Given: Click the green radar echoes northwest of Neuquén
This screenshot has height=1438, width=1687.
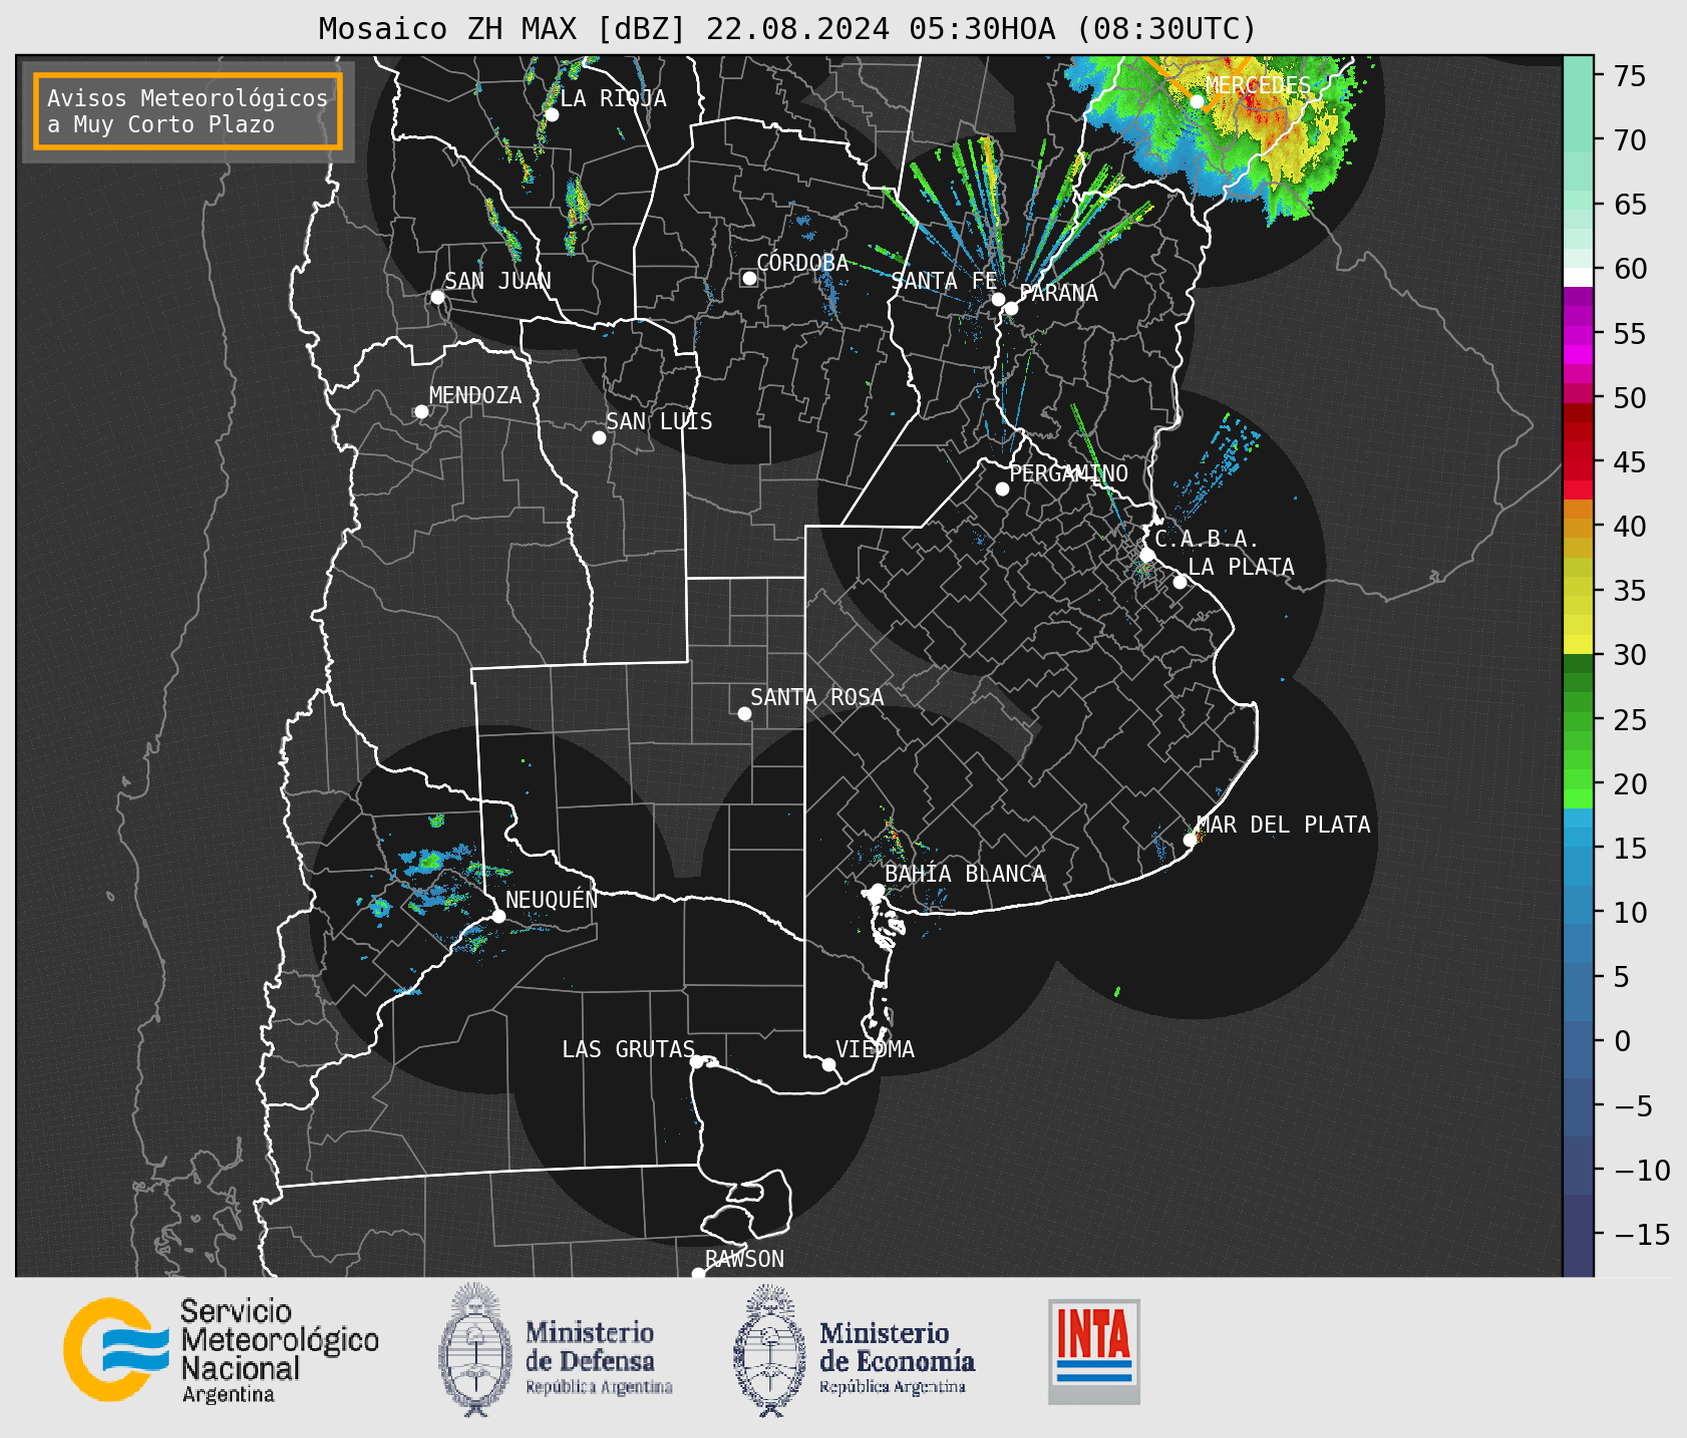Looking at the screenshot, I should pyautogui.click(x=429, y=860).
